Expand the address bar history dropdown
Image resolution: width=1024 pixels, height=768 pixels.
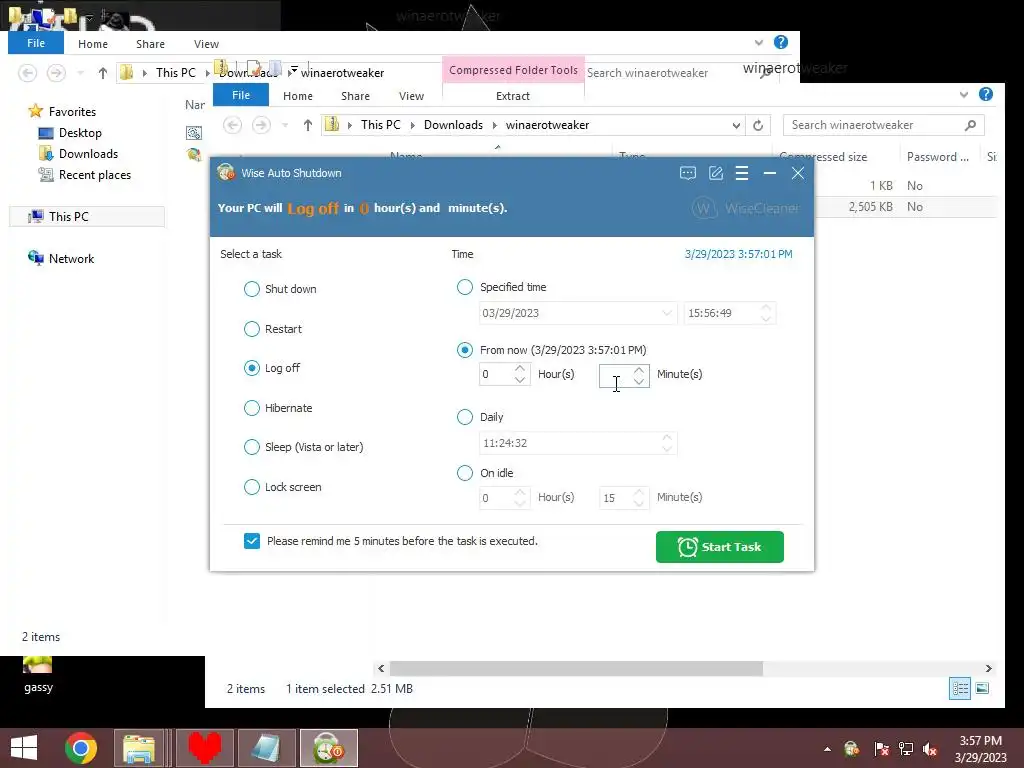[736, 125]
